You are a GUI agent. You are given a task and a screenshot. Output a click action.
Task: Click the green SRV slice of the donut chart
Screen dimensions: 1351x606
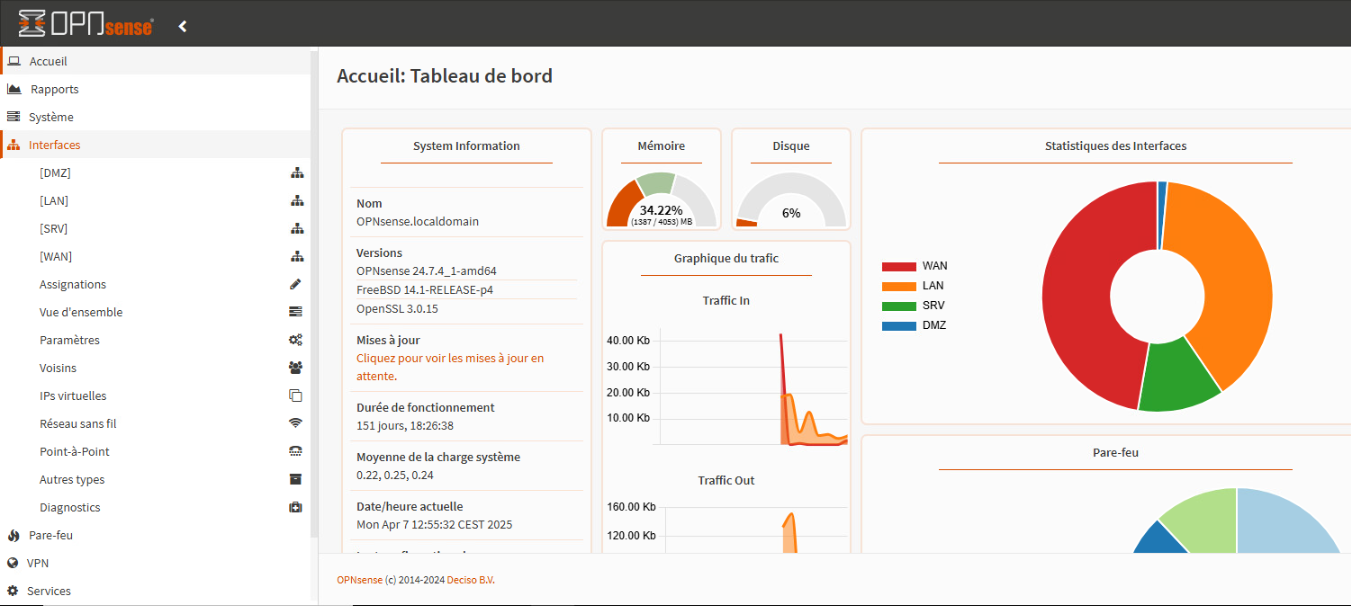click(1178, 378)
